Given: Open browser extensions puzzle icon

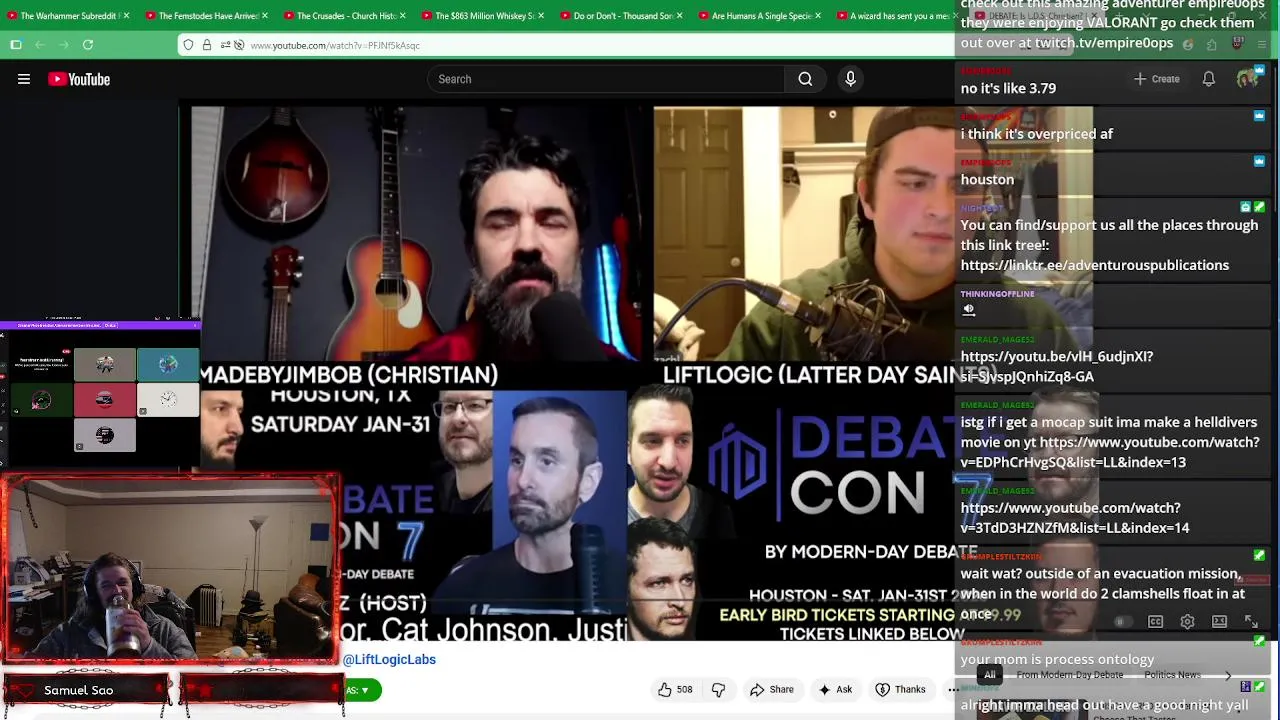Looking at the screenshot, I should click(x=1212, y=45).
